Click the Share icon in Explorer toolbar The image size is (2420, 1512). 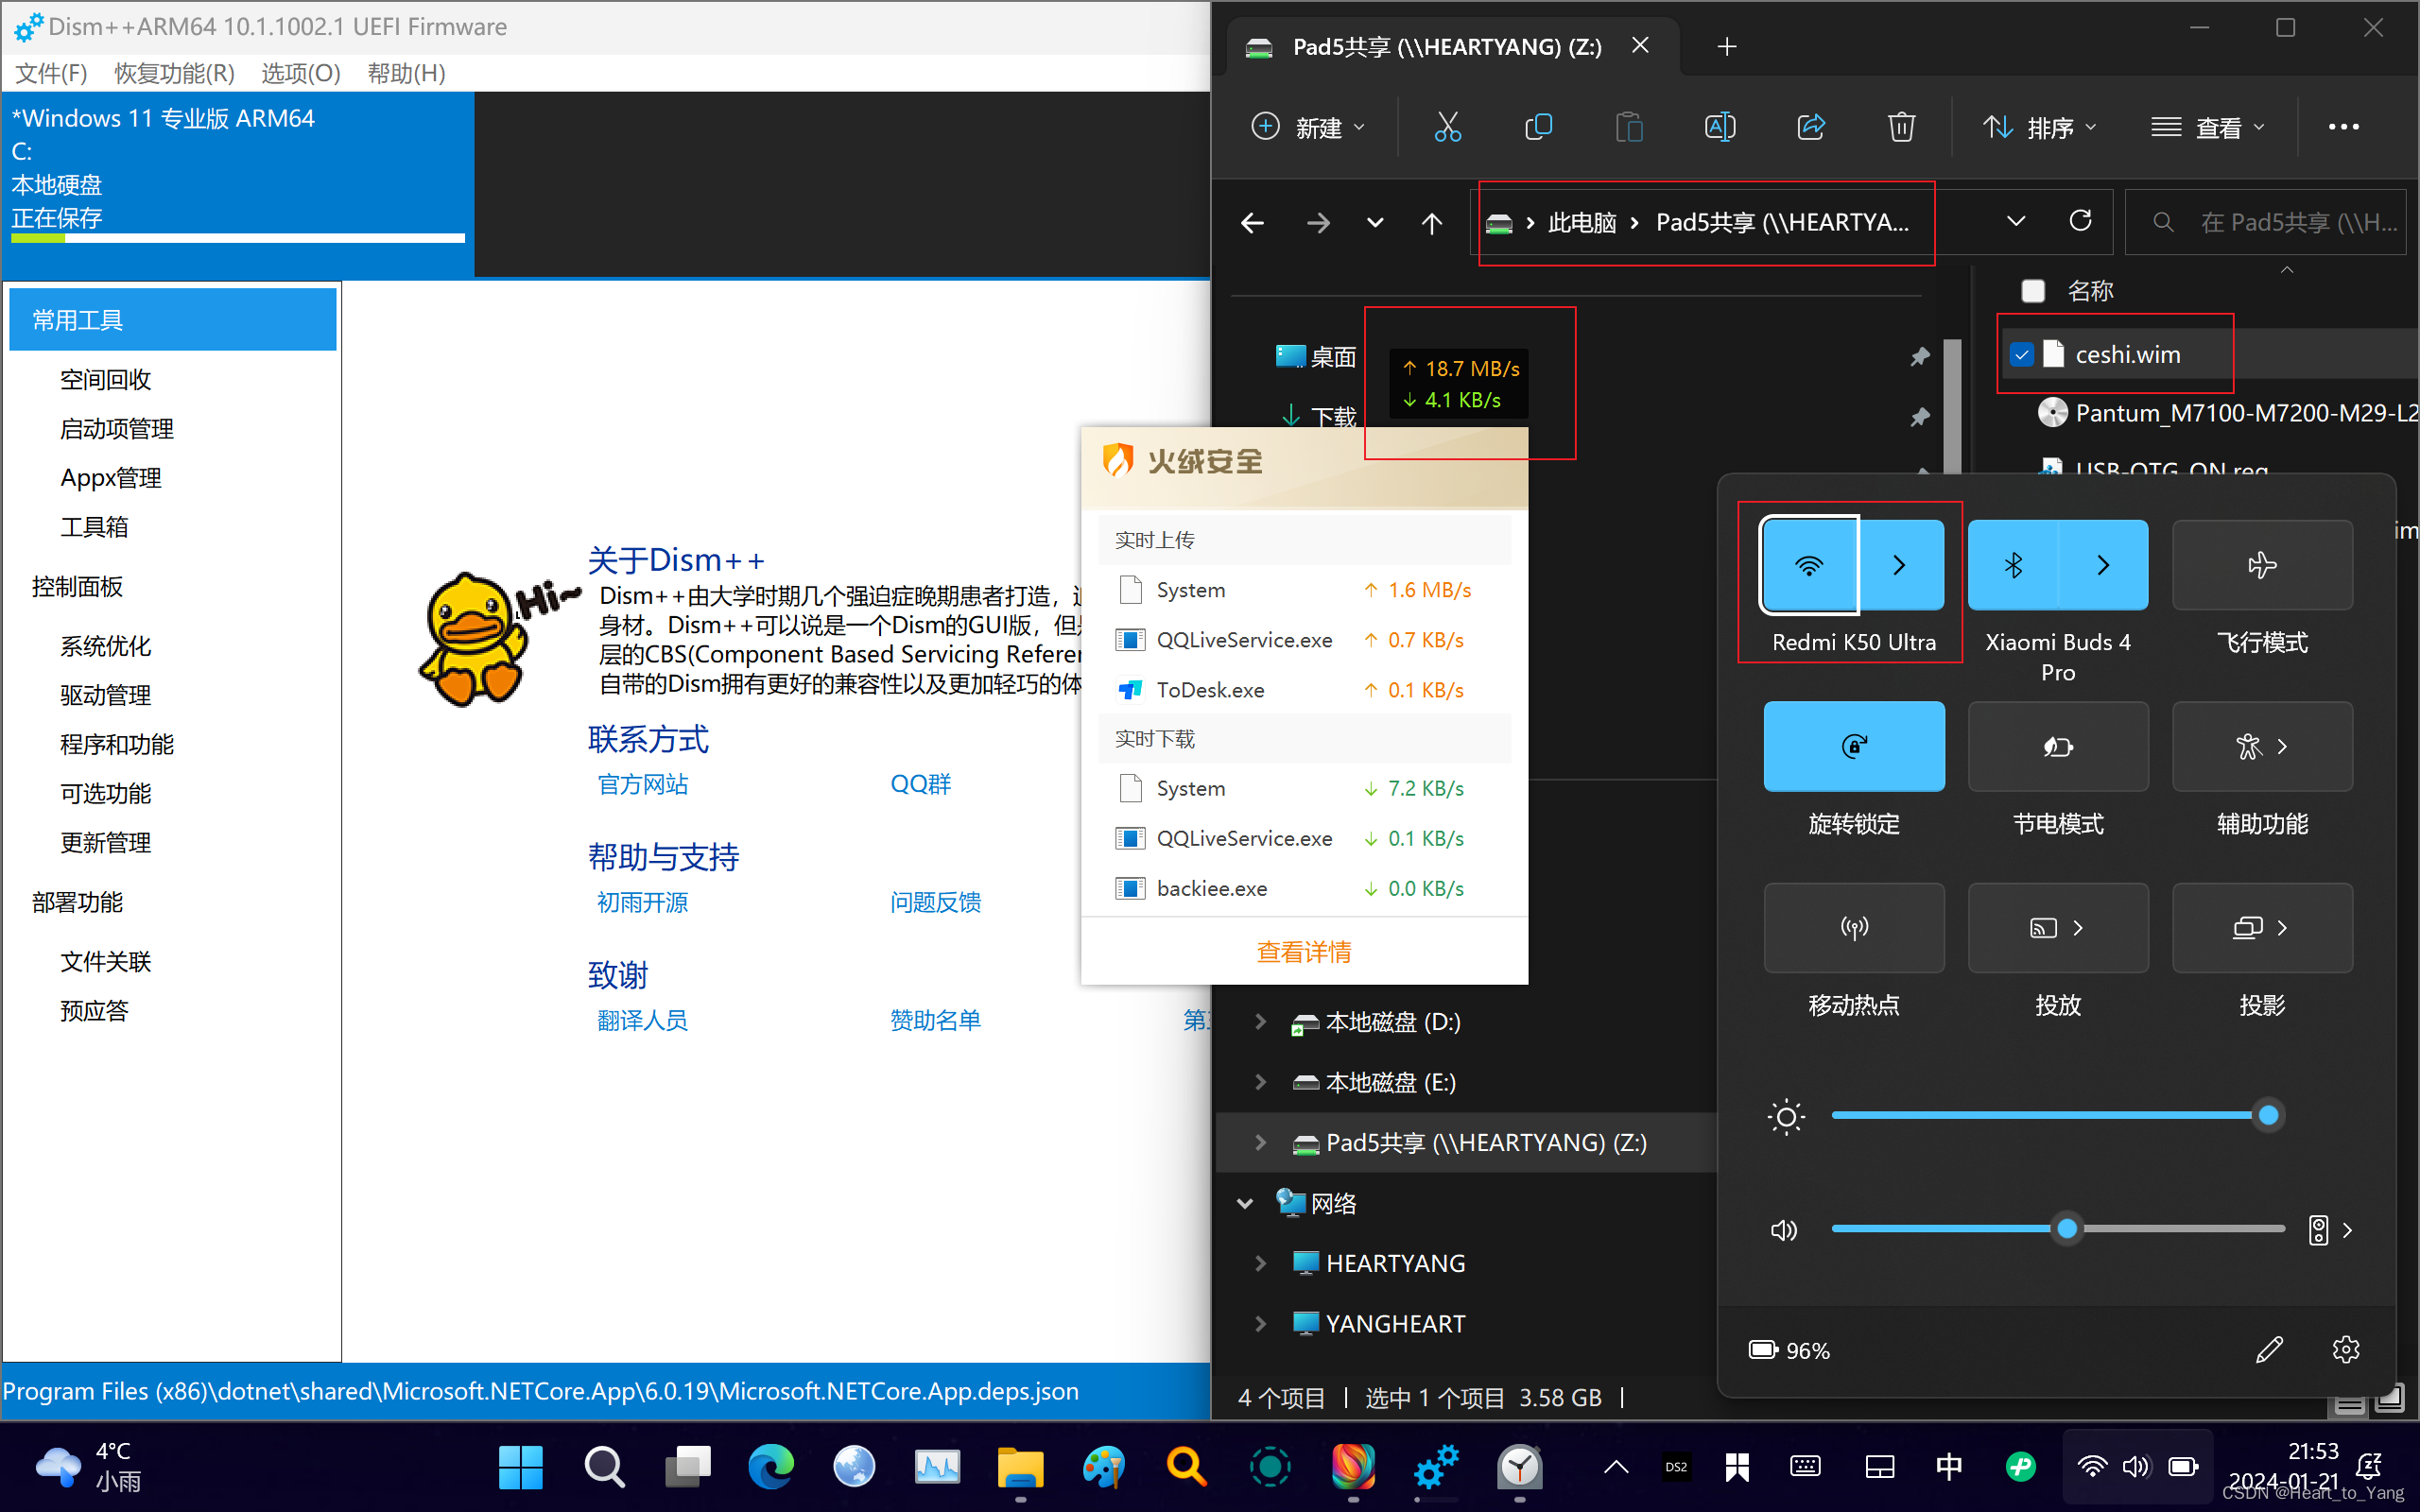(1811, 127)
